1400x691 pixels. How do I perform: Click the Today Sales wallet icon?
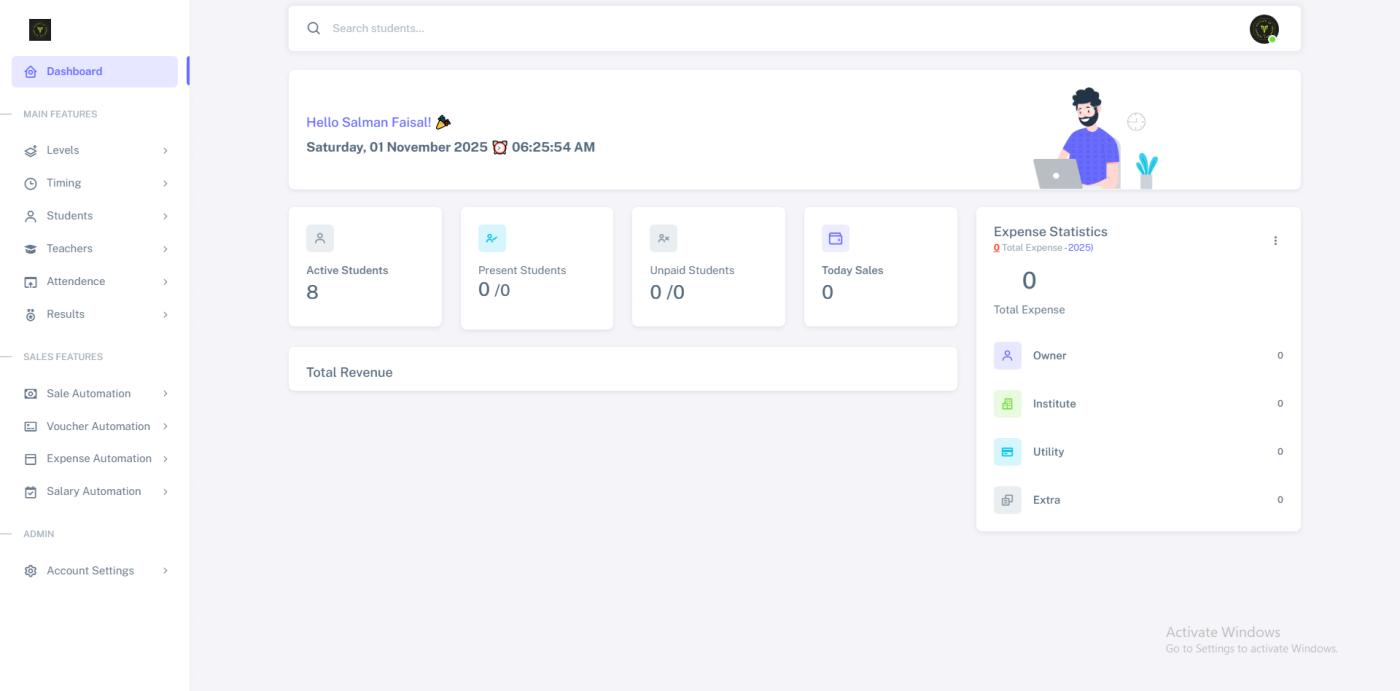835,238
